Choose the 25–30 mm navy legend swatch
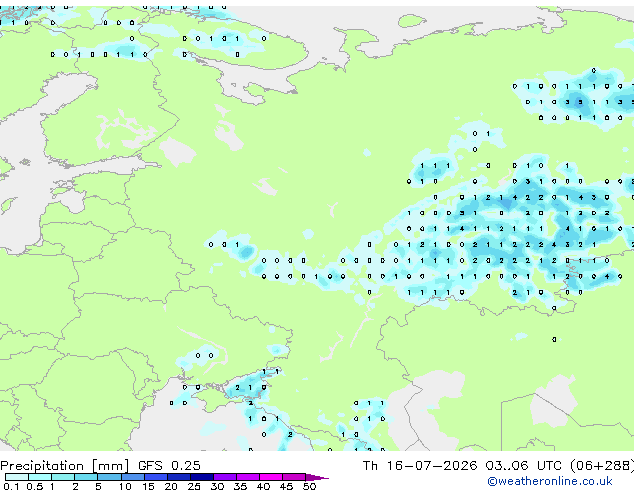 tap(201, 477)
